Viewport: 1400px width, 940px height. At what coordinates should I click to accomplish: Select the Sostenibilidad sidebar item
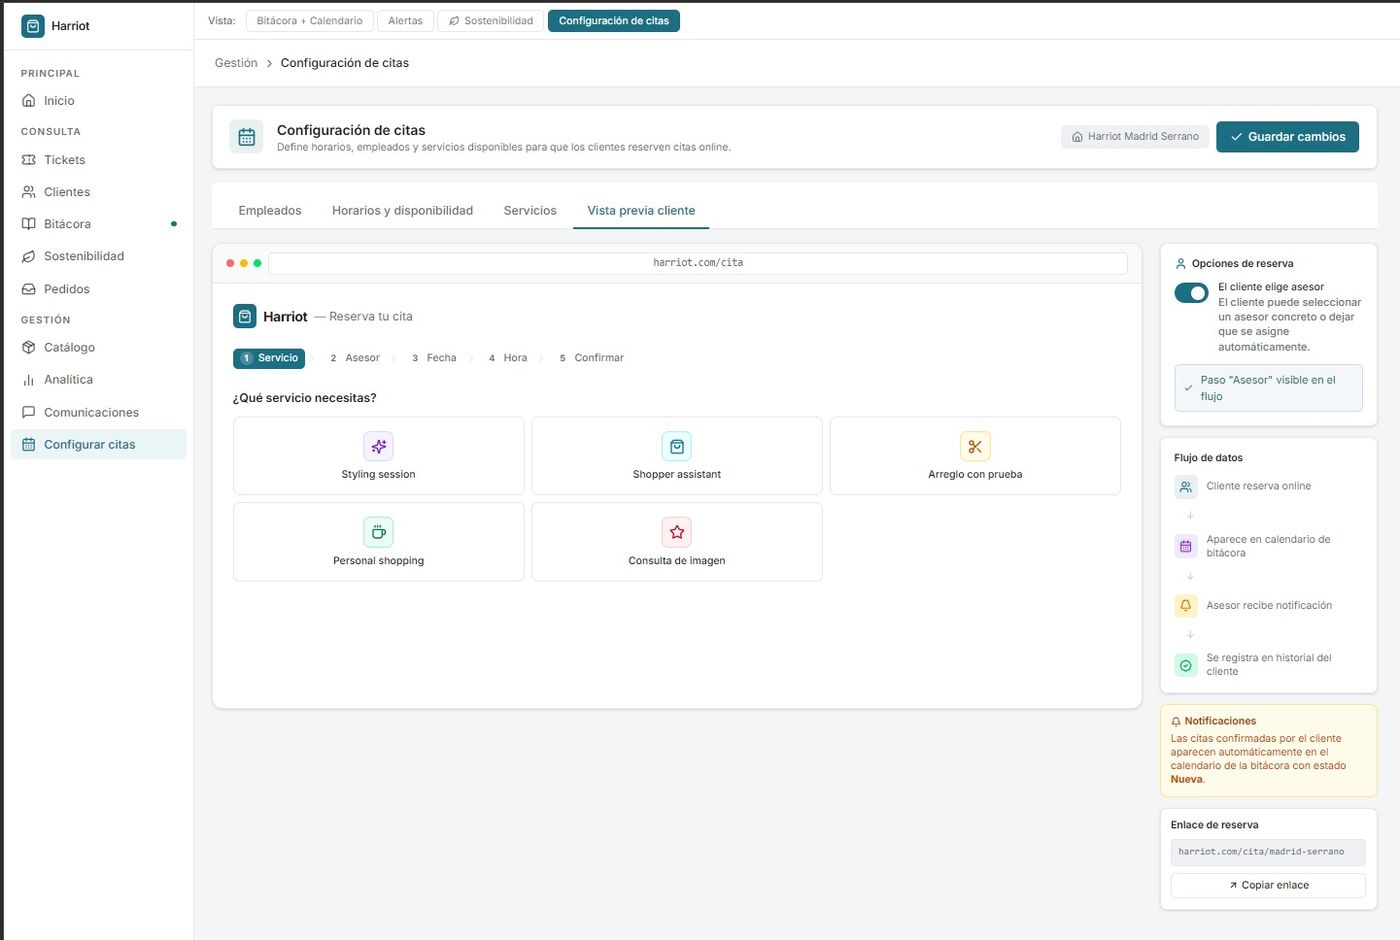(98, 256)
